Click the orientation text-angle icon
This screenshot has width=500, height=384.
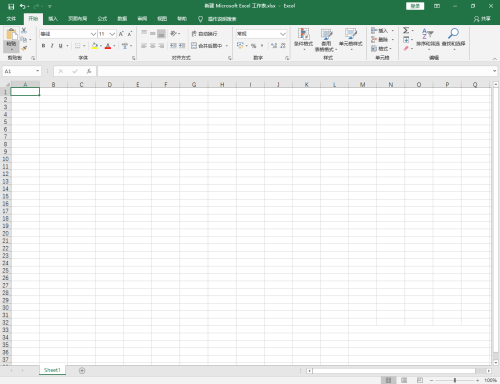173,33
